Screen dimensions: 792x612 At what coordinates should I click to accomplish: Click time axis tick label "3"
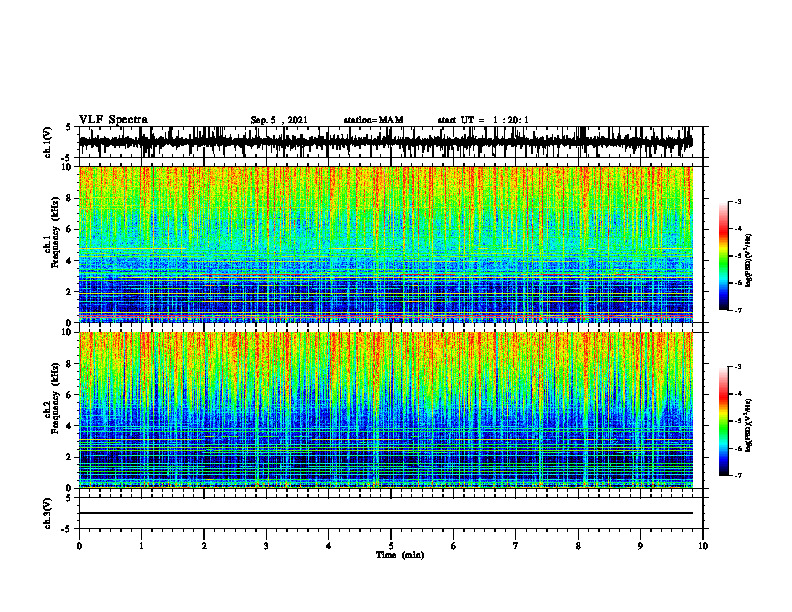(266, 546)
